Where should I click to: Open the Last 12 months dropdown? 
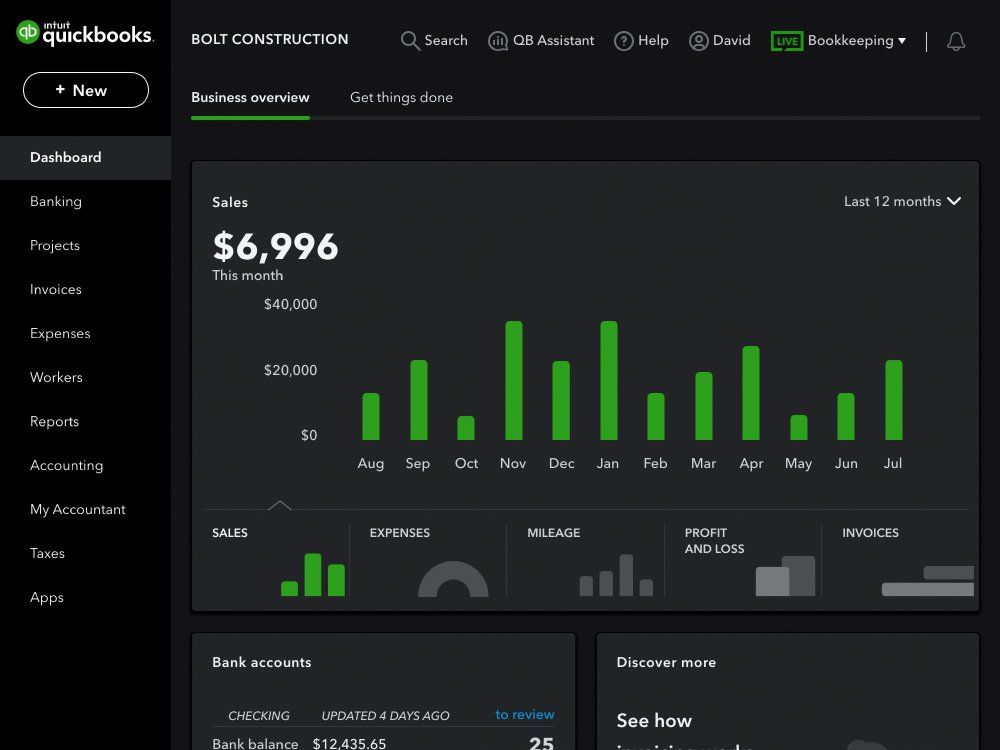coord(901,201)
